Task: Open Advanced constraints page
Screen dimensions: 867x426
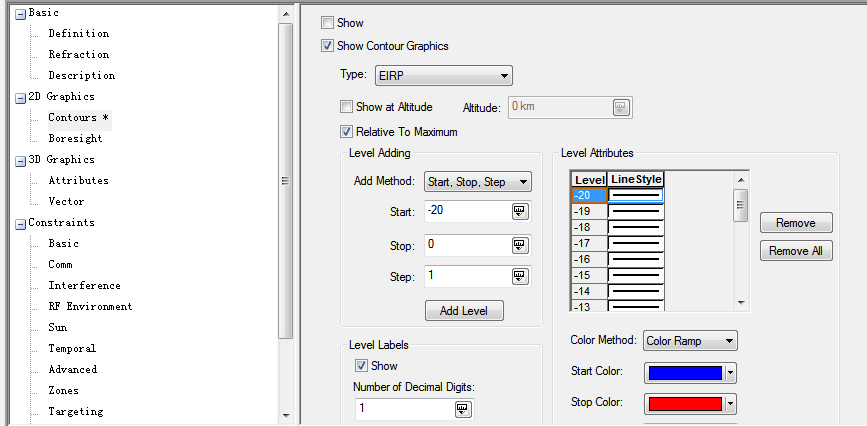Action: [x=72, y=370]
